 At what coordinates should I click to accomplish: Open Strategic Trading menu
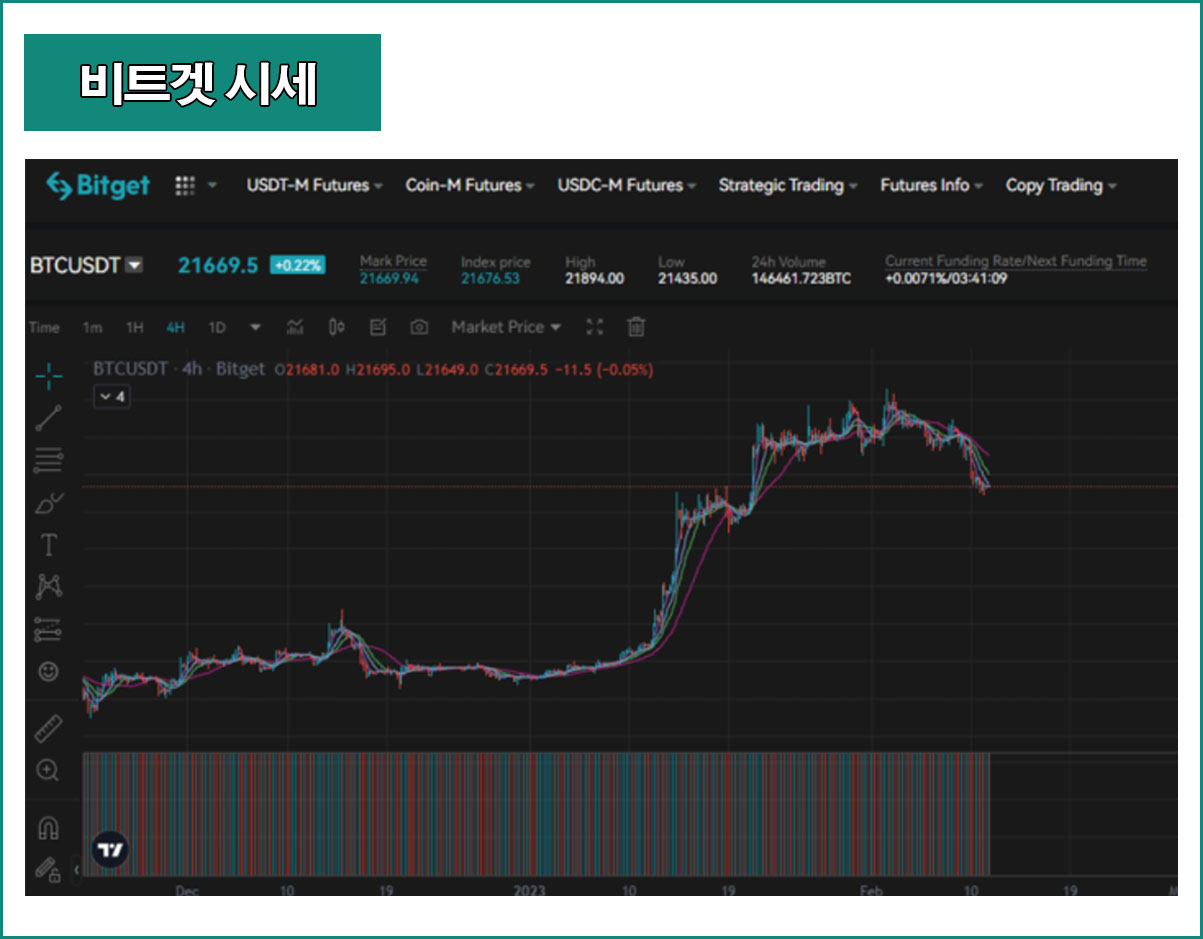(x=787, y=185)
